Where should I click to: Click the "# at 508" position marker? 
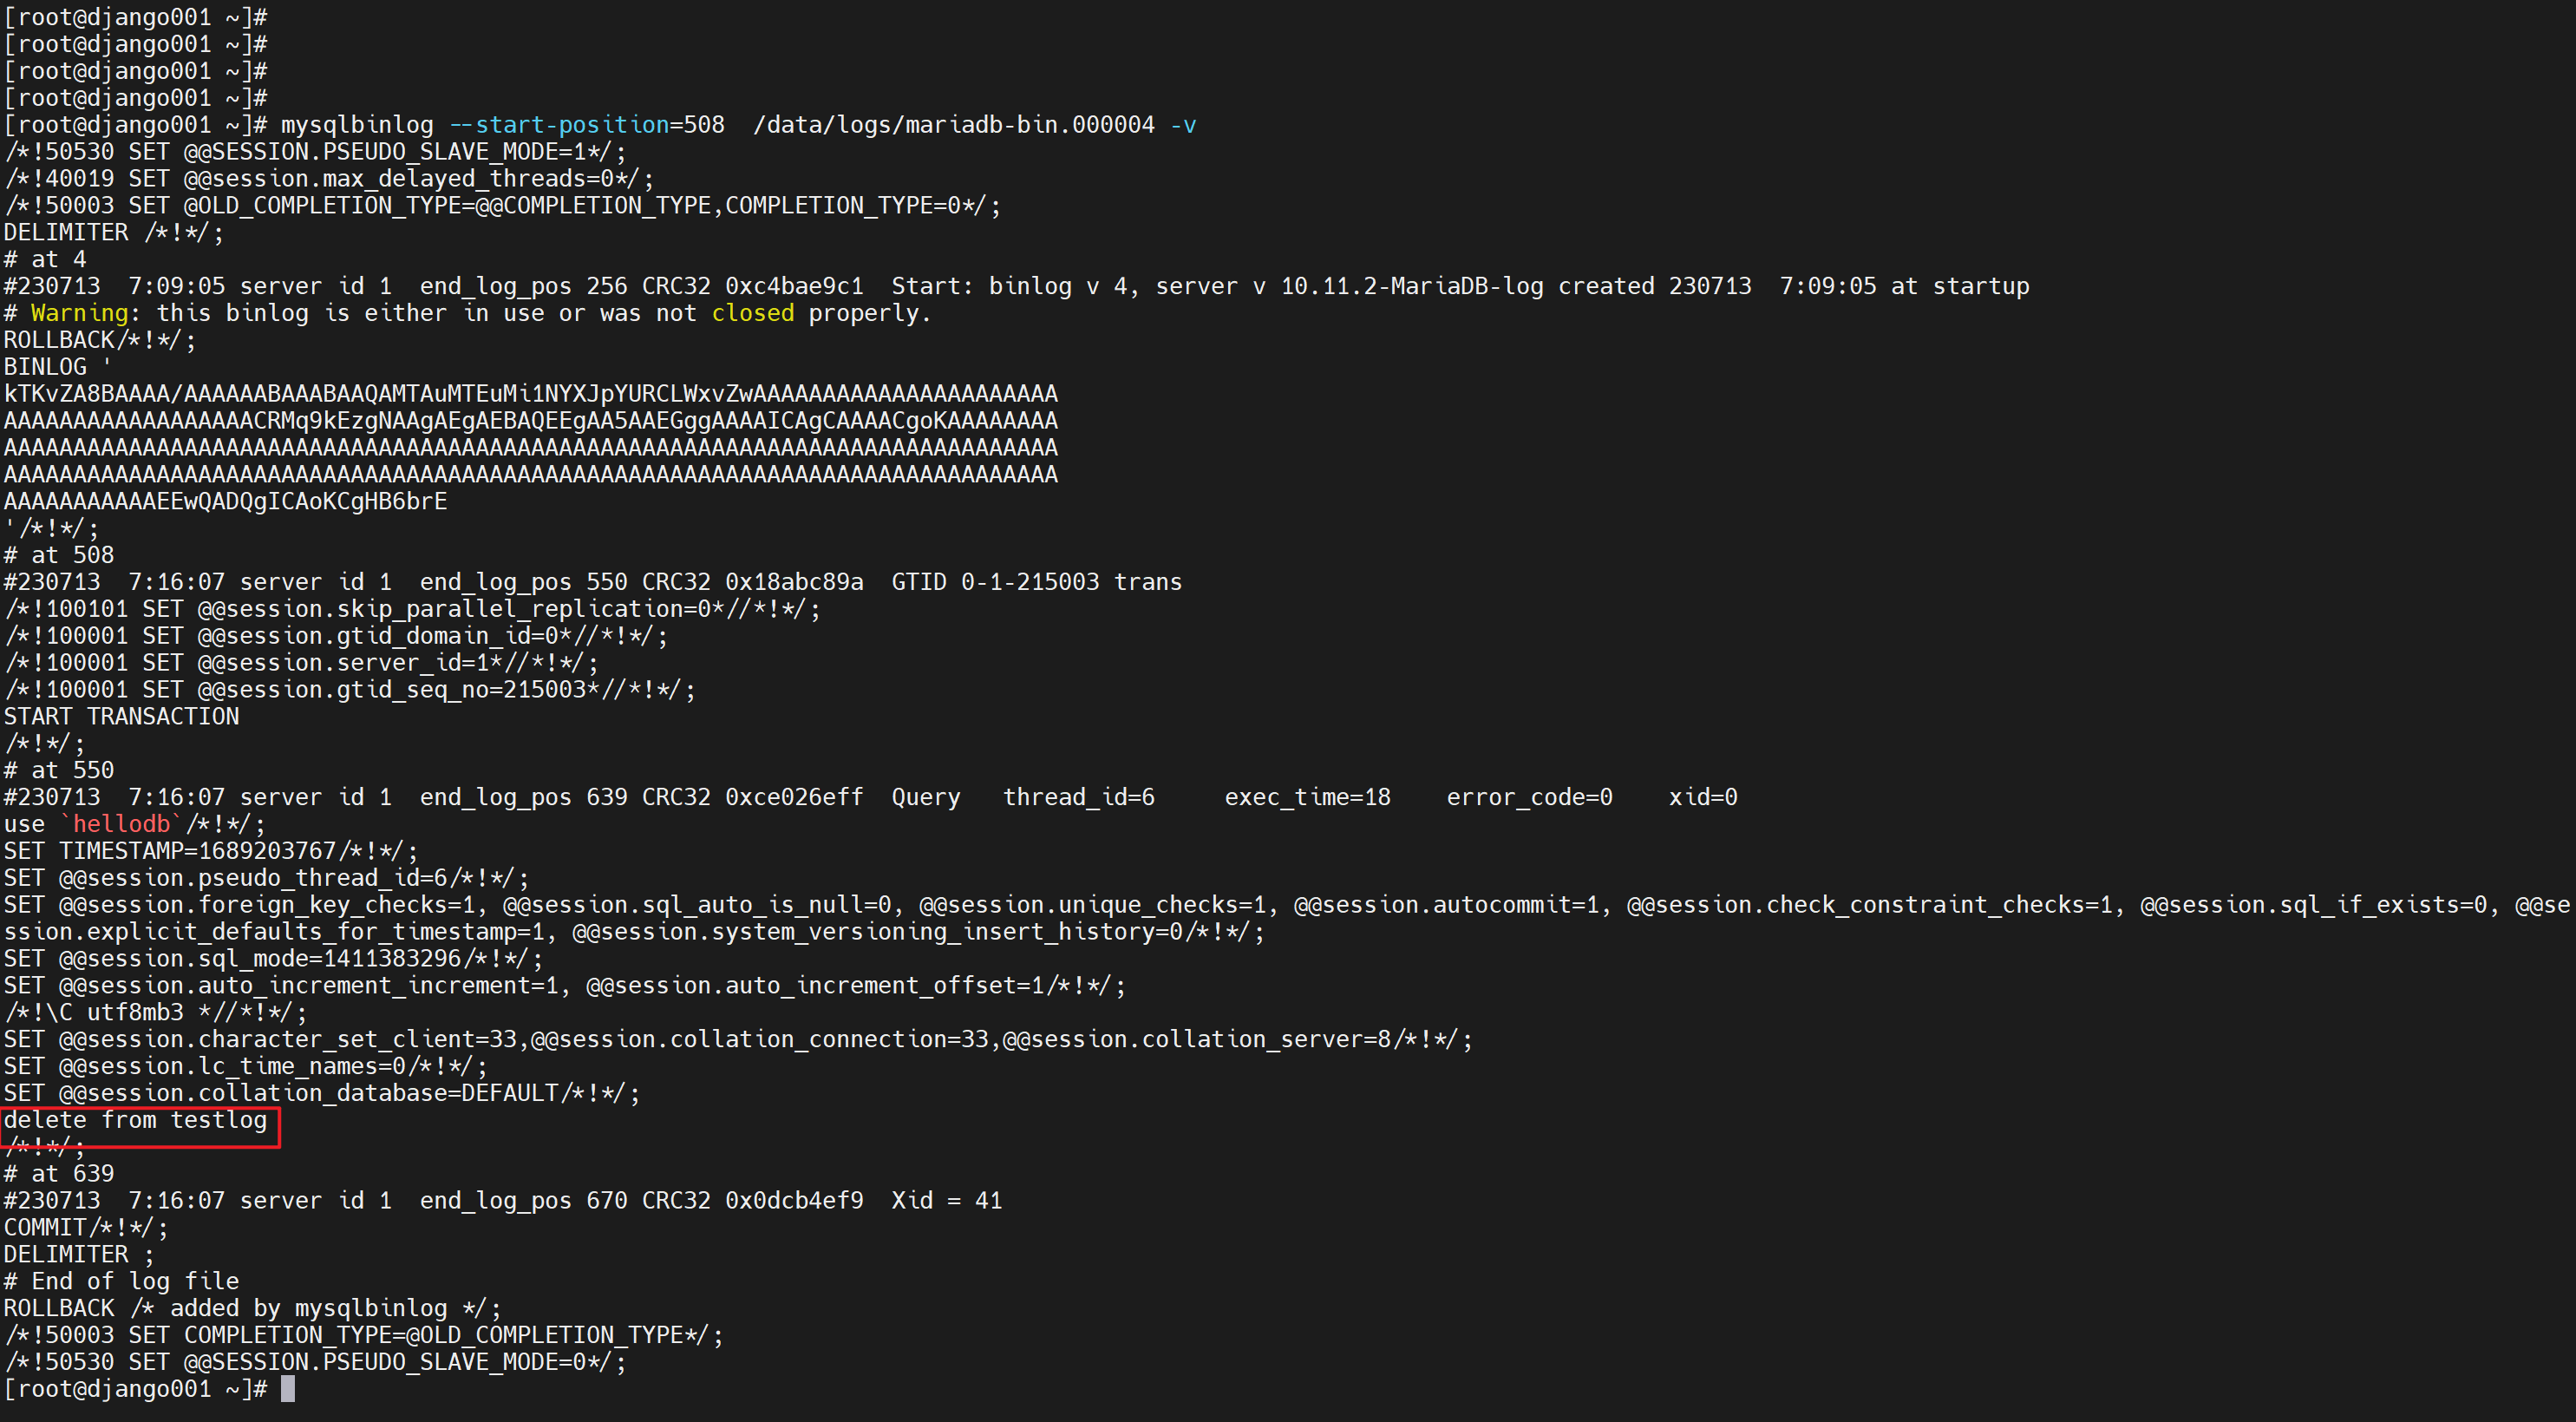59,555
